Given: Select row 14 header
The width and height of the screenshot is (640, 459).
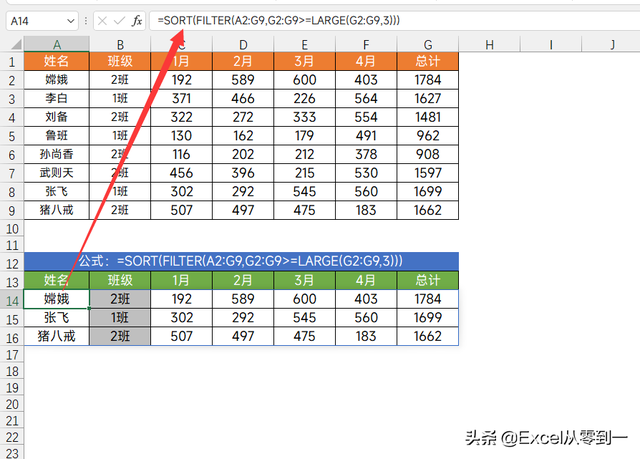Looking at the screenshot, I should (12, 301).
